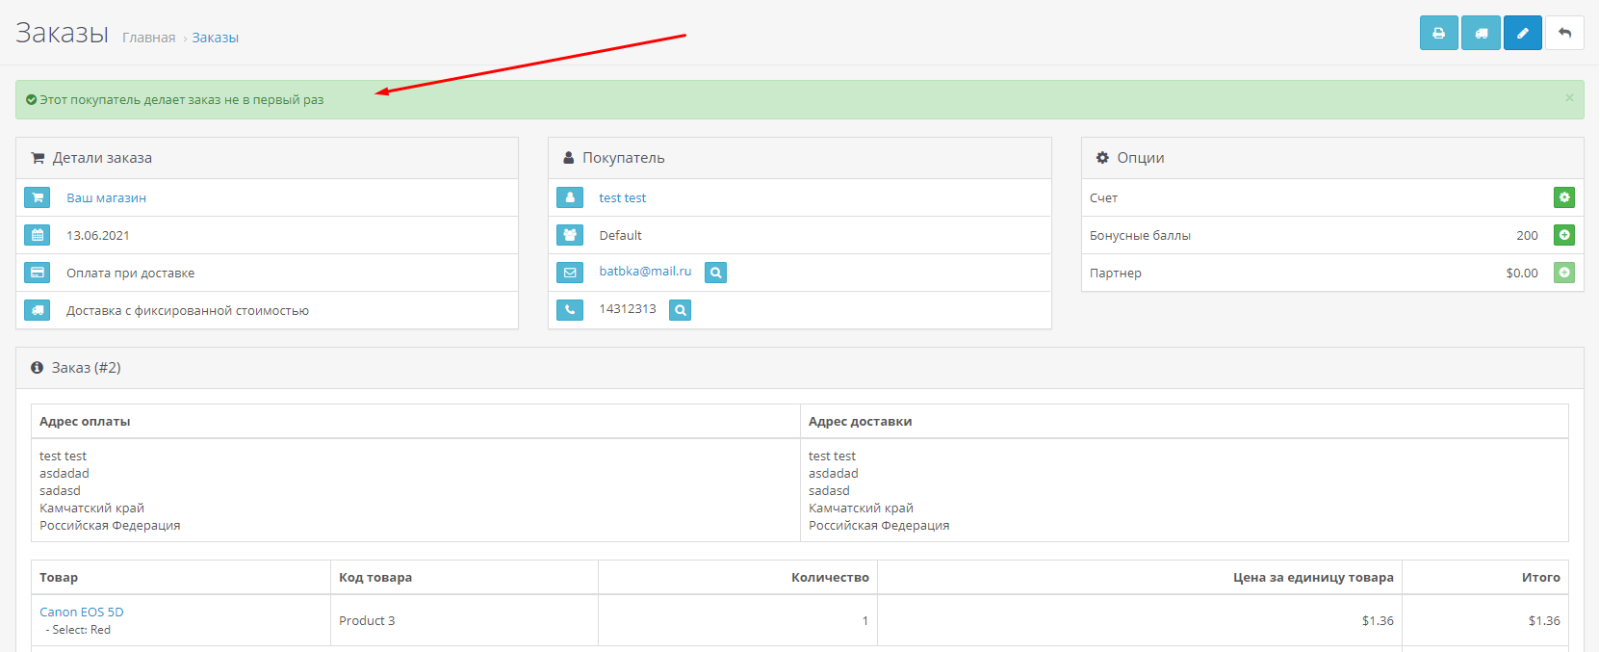Click the shopping cart store icon
Screen dimensions: 1600x652
(x=37, y=198)
